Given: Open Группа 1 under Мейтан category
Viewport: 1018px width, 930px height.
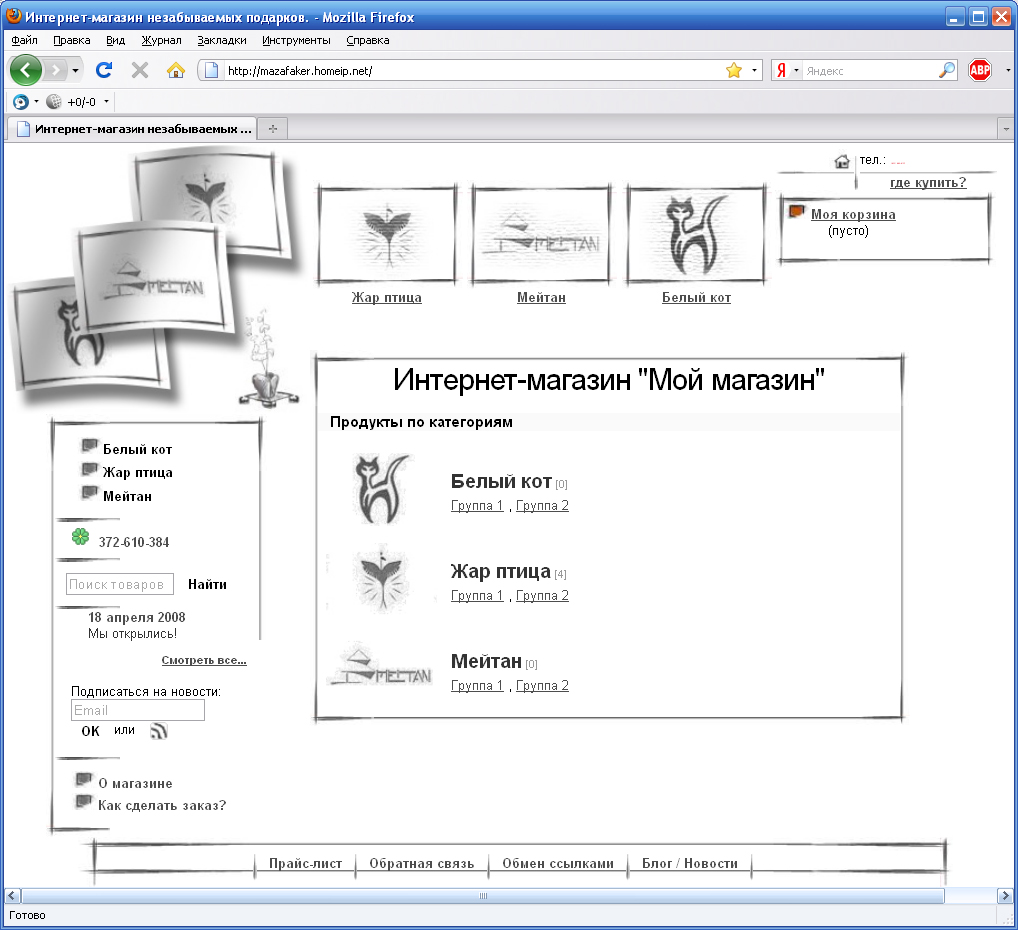Looking at the screenshot, I should [477, 685].
